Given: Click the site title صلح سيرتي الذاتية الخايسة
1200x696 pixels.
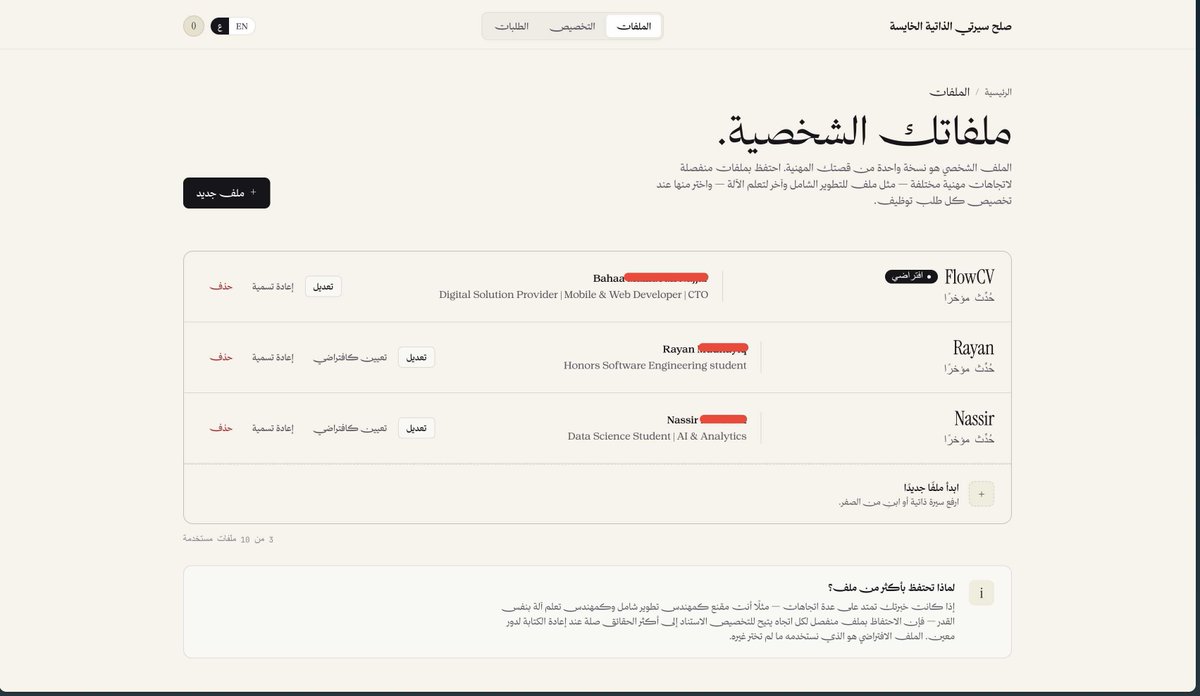Looking at the screenshot, I should tap(951, 26).
